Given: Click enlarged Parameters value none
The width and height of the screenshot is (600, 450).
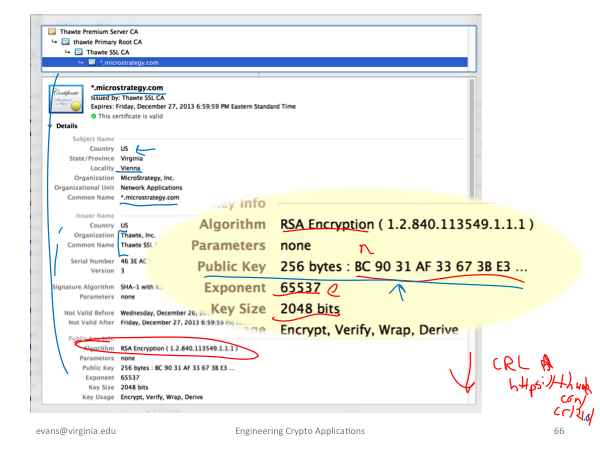Looking at the screenshot, I should 295,246.
